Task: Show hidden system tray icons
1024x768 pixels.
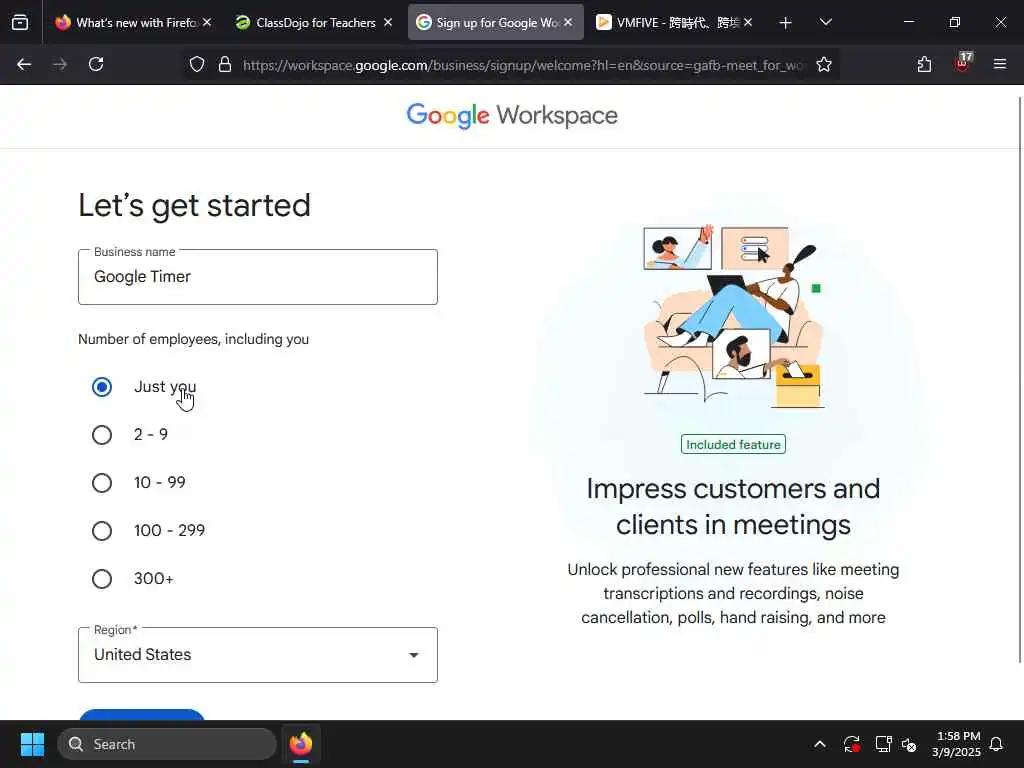Action: tap(820, 744)
